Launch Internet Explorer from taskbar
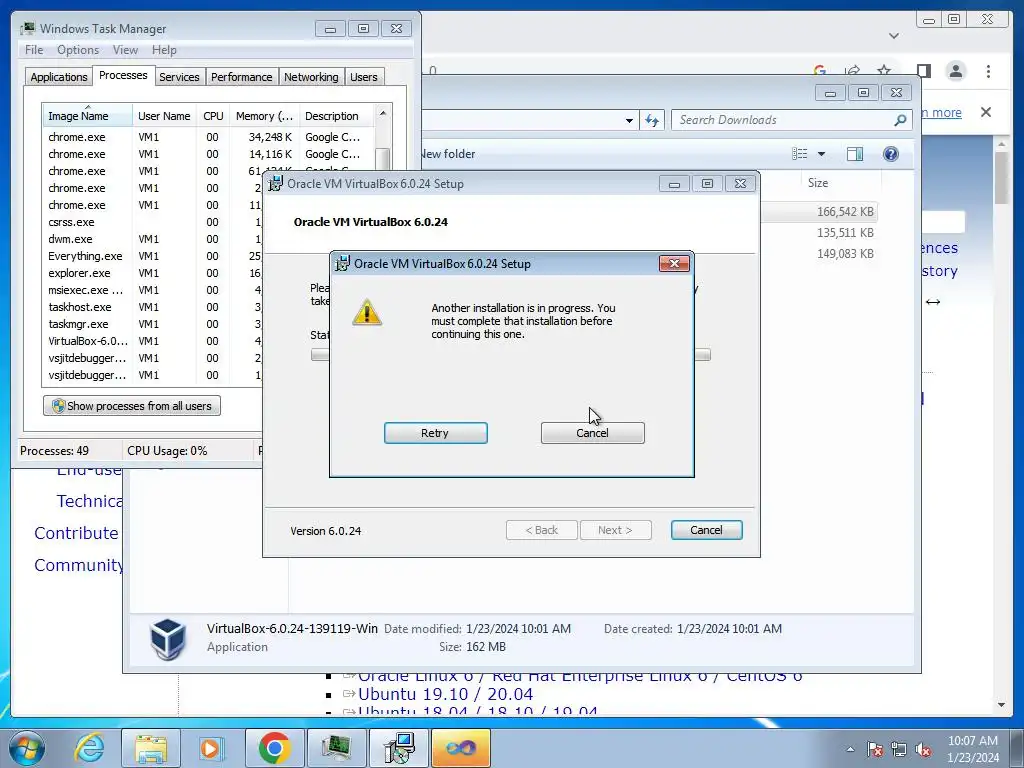Image resolution: width=1024 pixels, height=768 pixels. pos(89,748)
